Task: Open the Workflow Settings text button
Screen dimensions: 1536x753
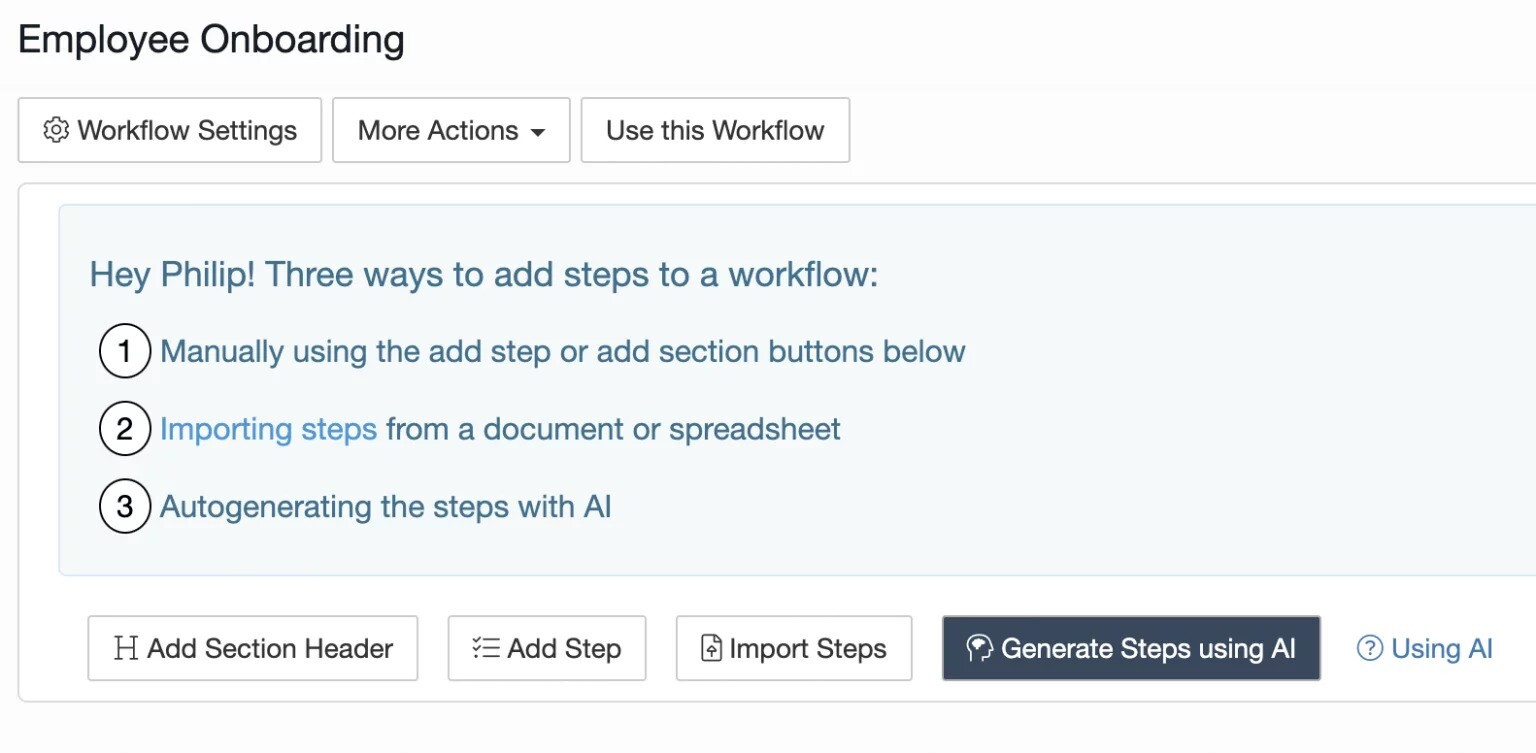Action: pos(187,130)
